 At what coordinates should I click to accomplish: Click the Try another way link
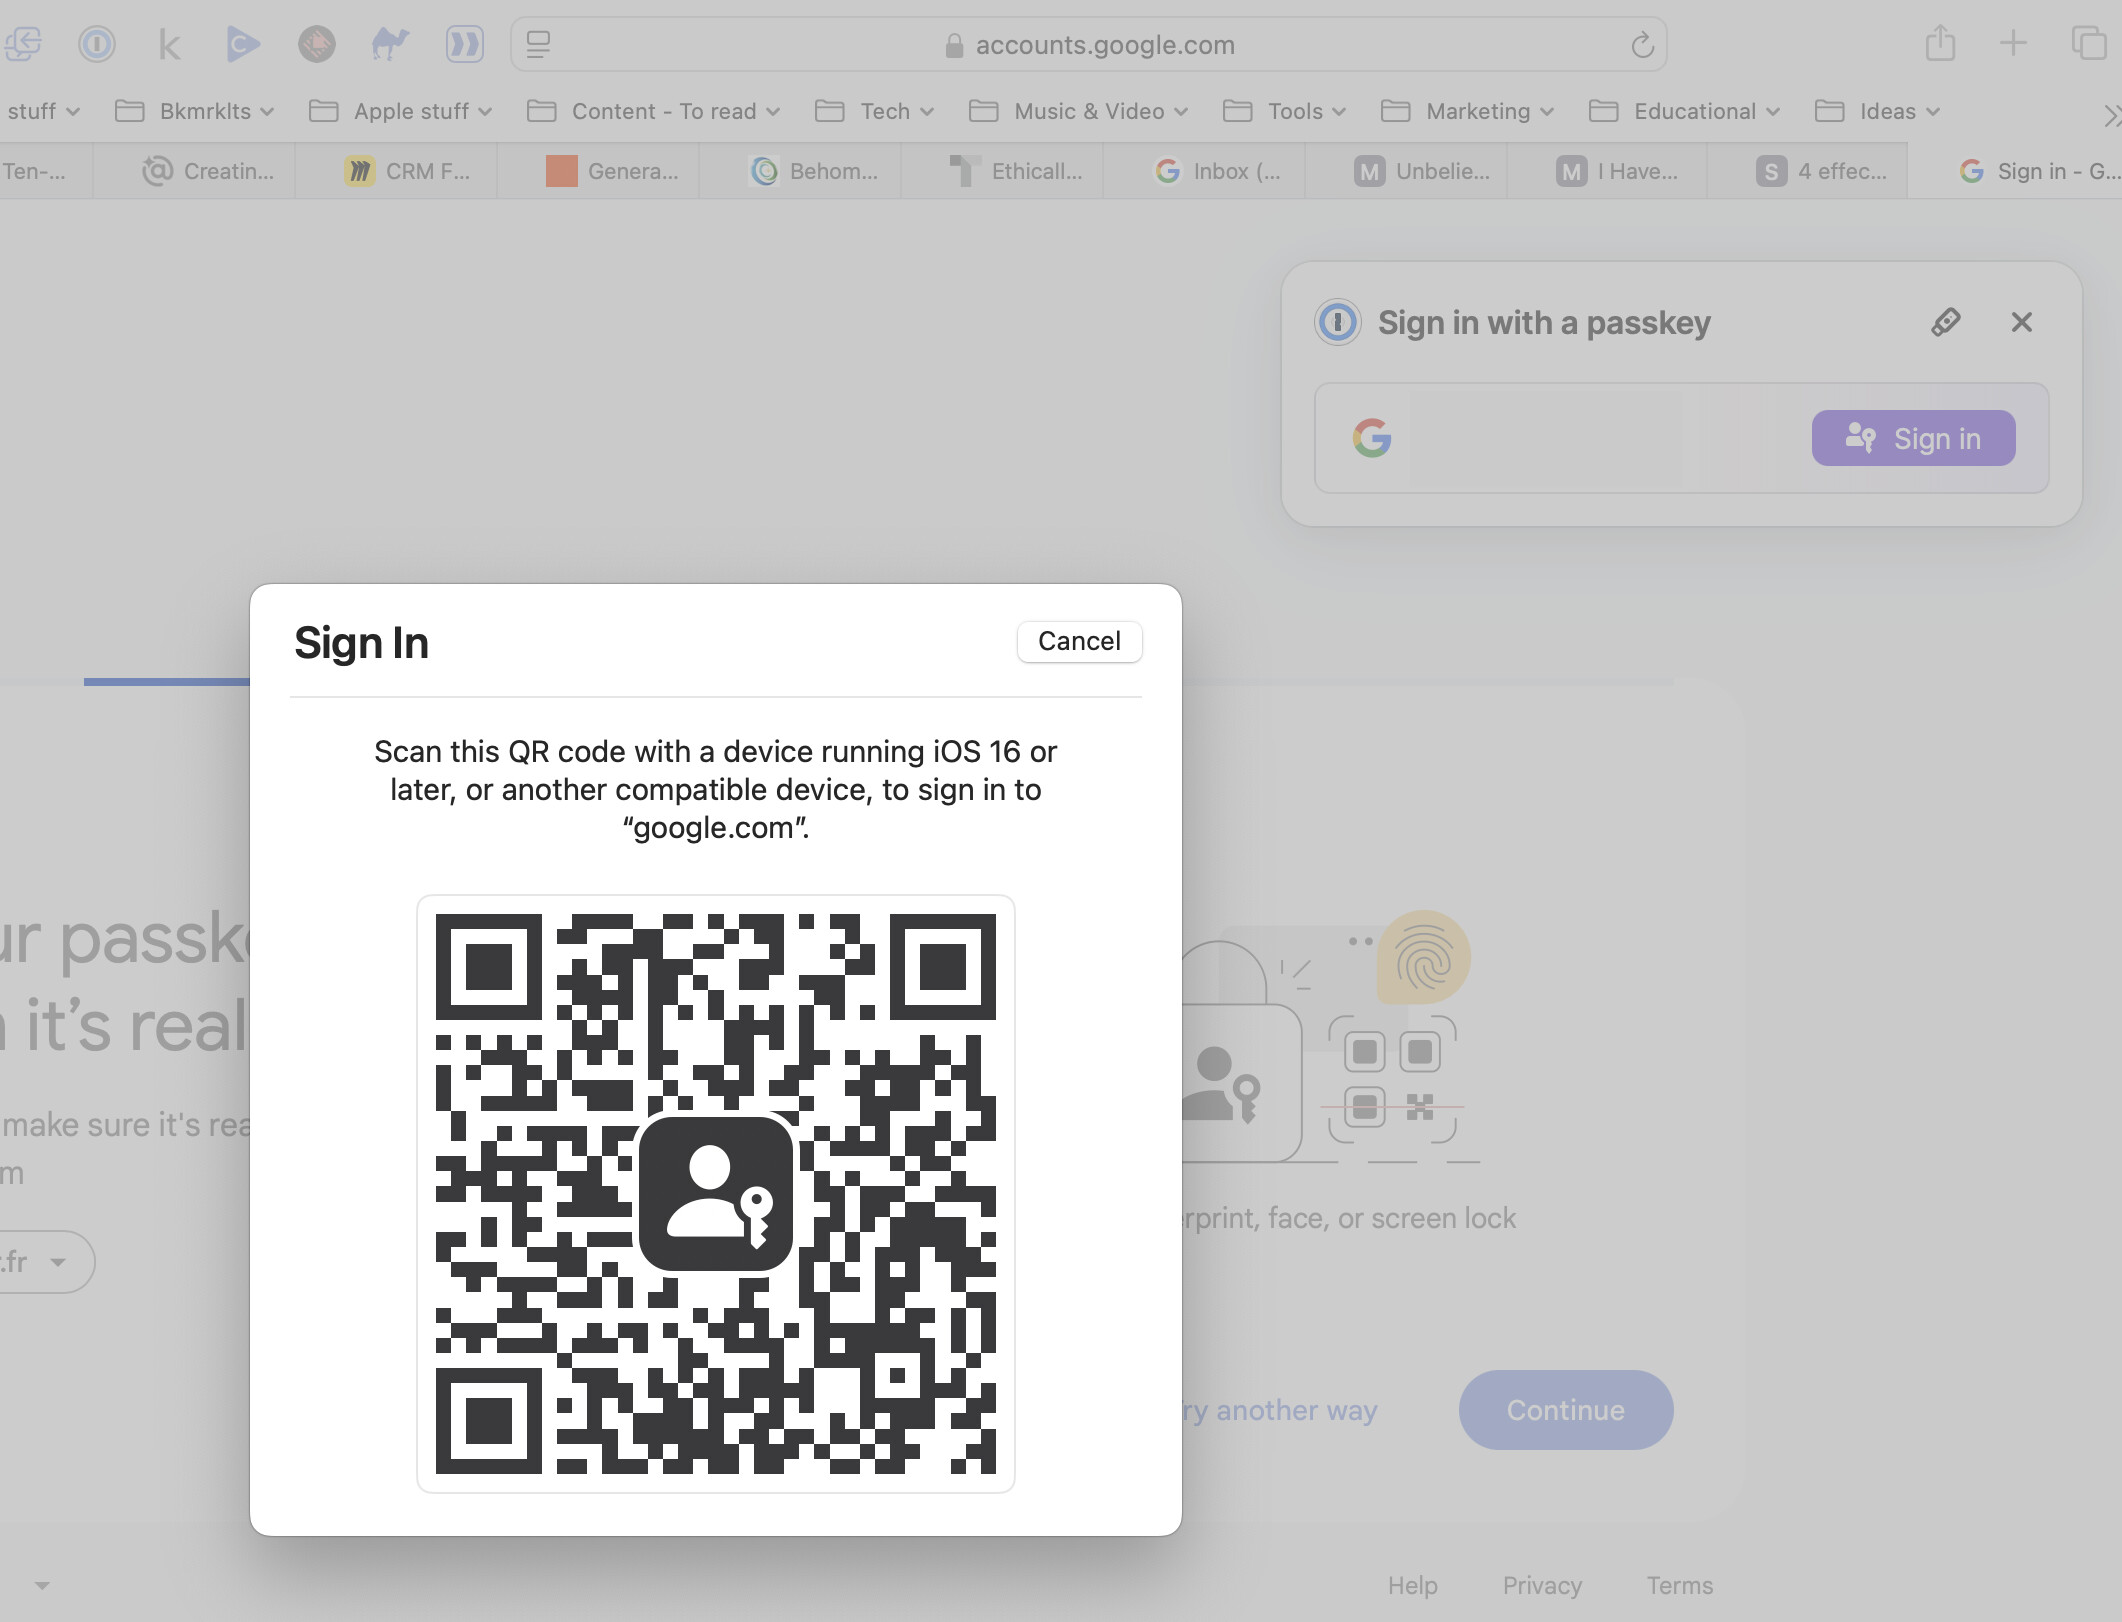tap(1280, 1410)
